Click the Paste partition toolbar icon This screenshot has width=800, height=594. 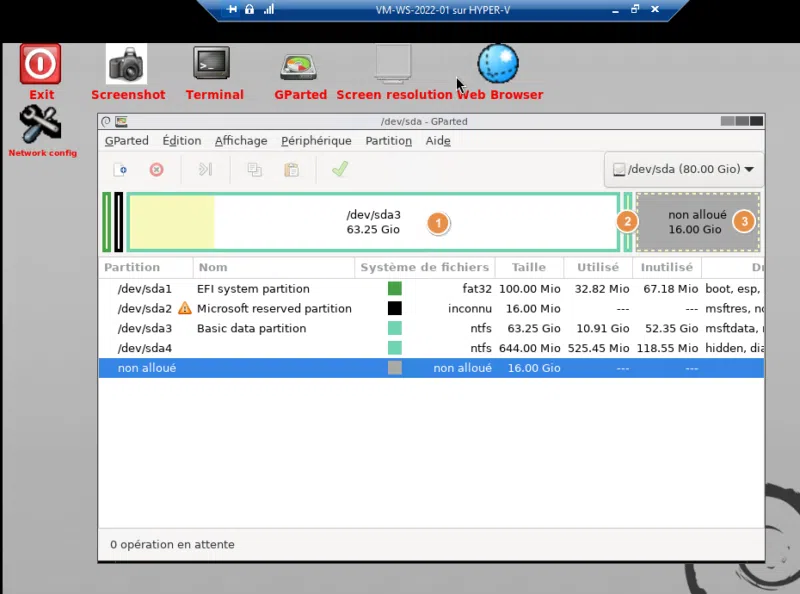click(x=291, y=170)
